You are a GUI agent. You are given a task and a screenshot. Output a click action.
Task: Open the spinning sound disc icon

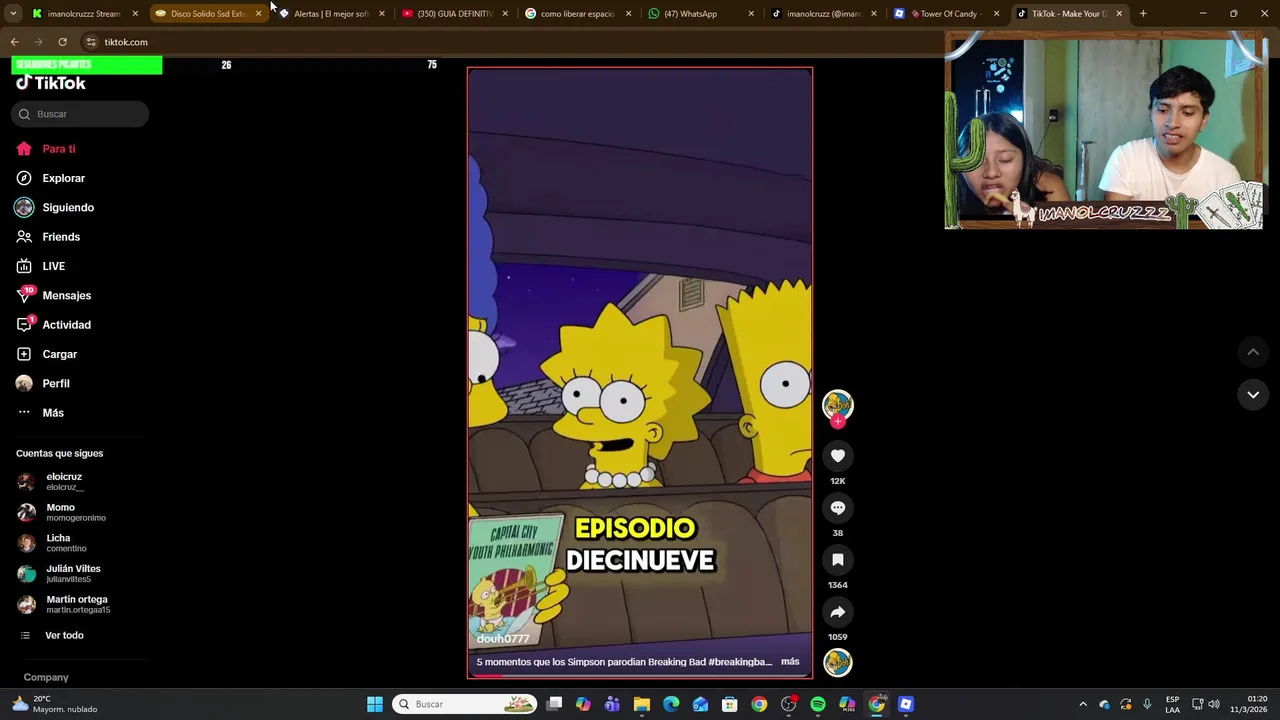838,662
